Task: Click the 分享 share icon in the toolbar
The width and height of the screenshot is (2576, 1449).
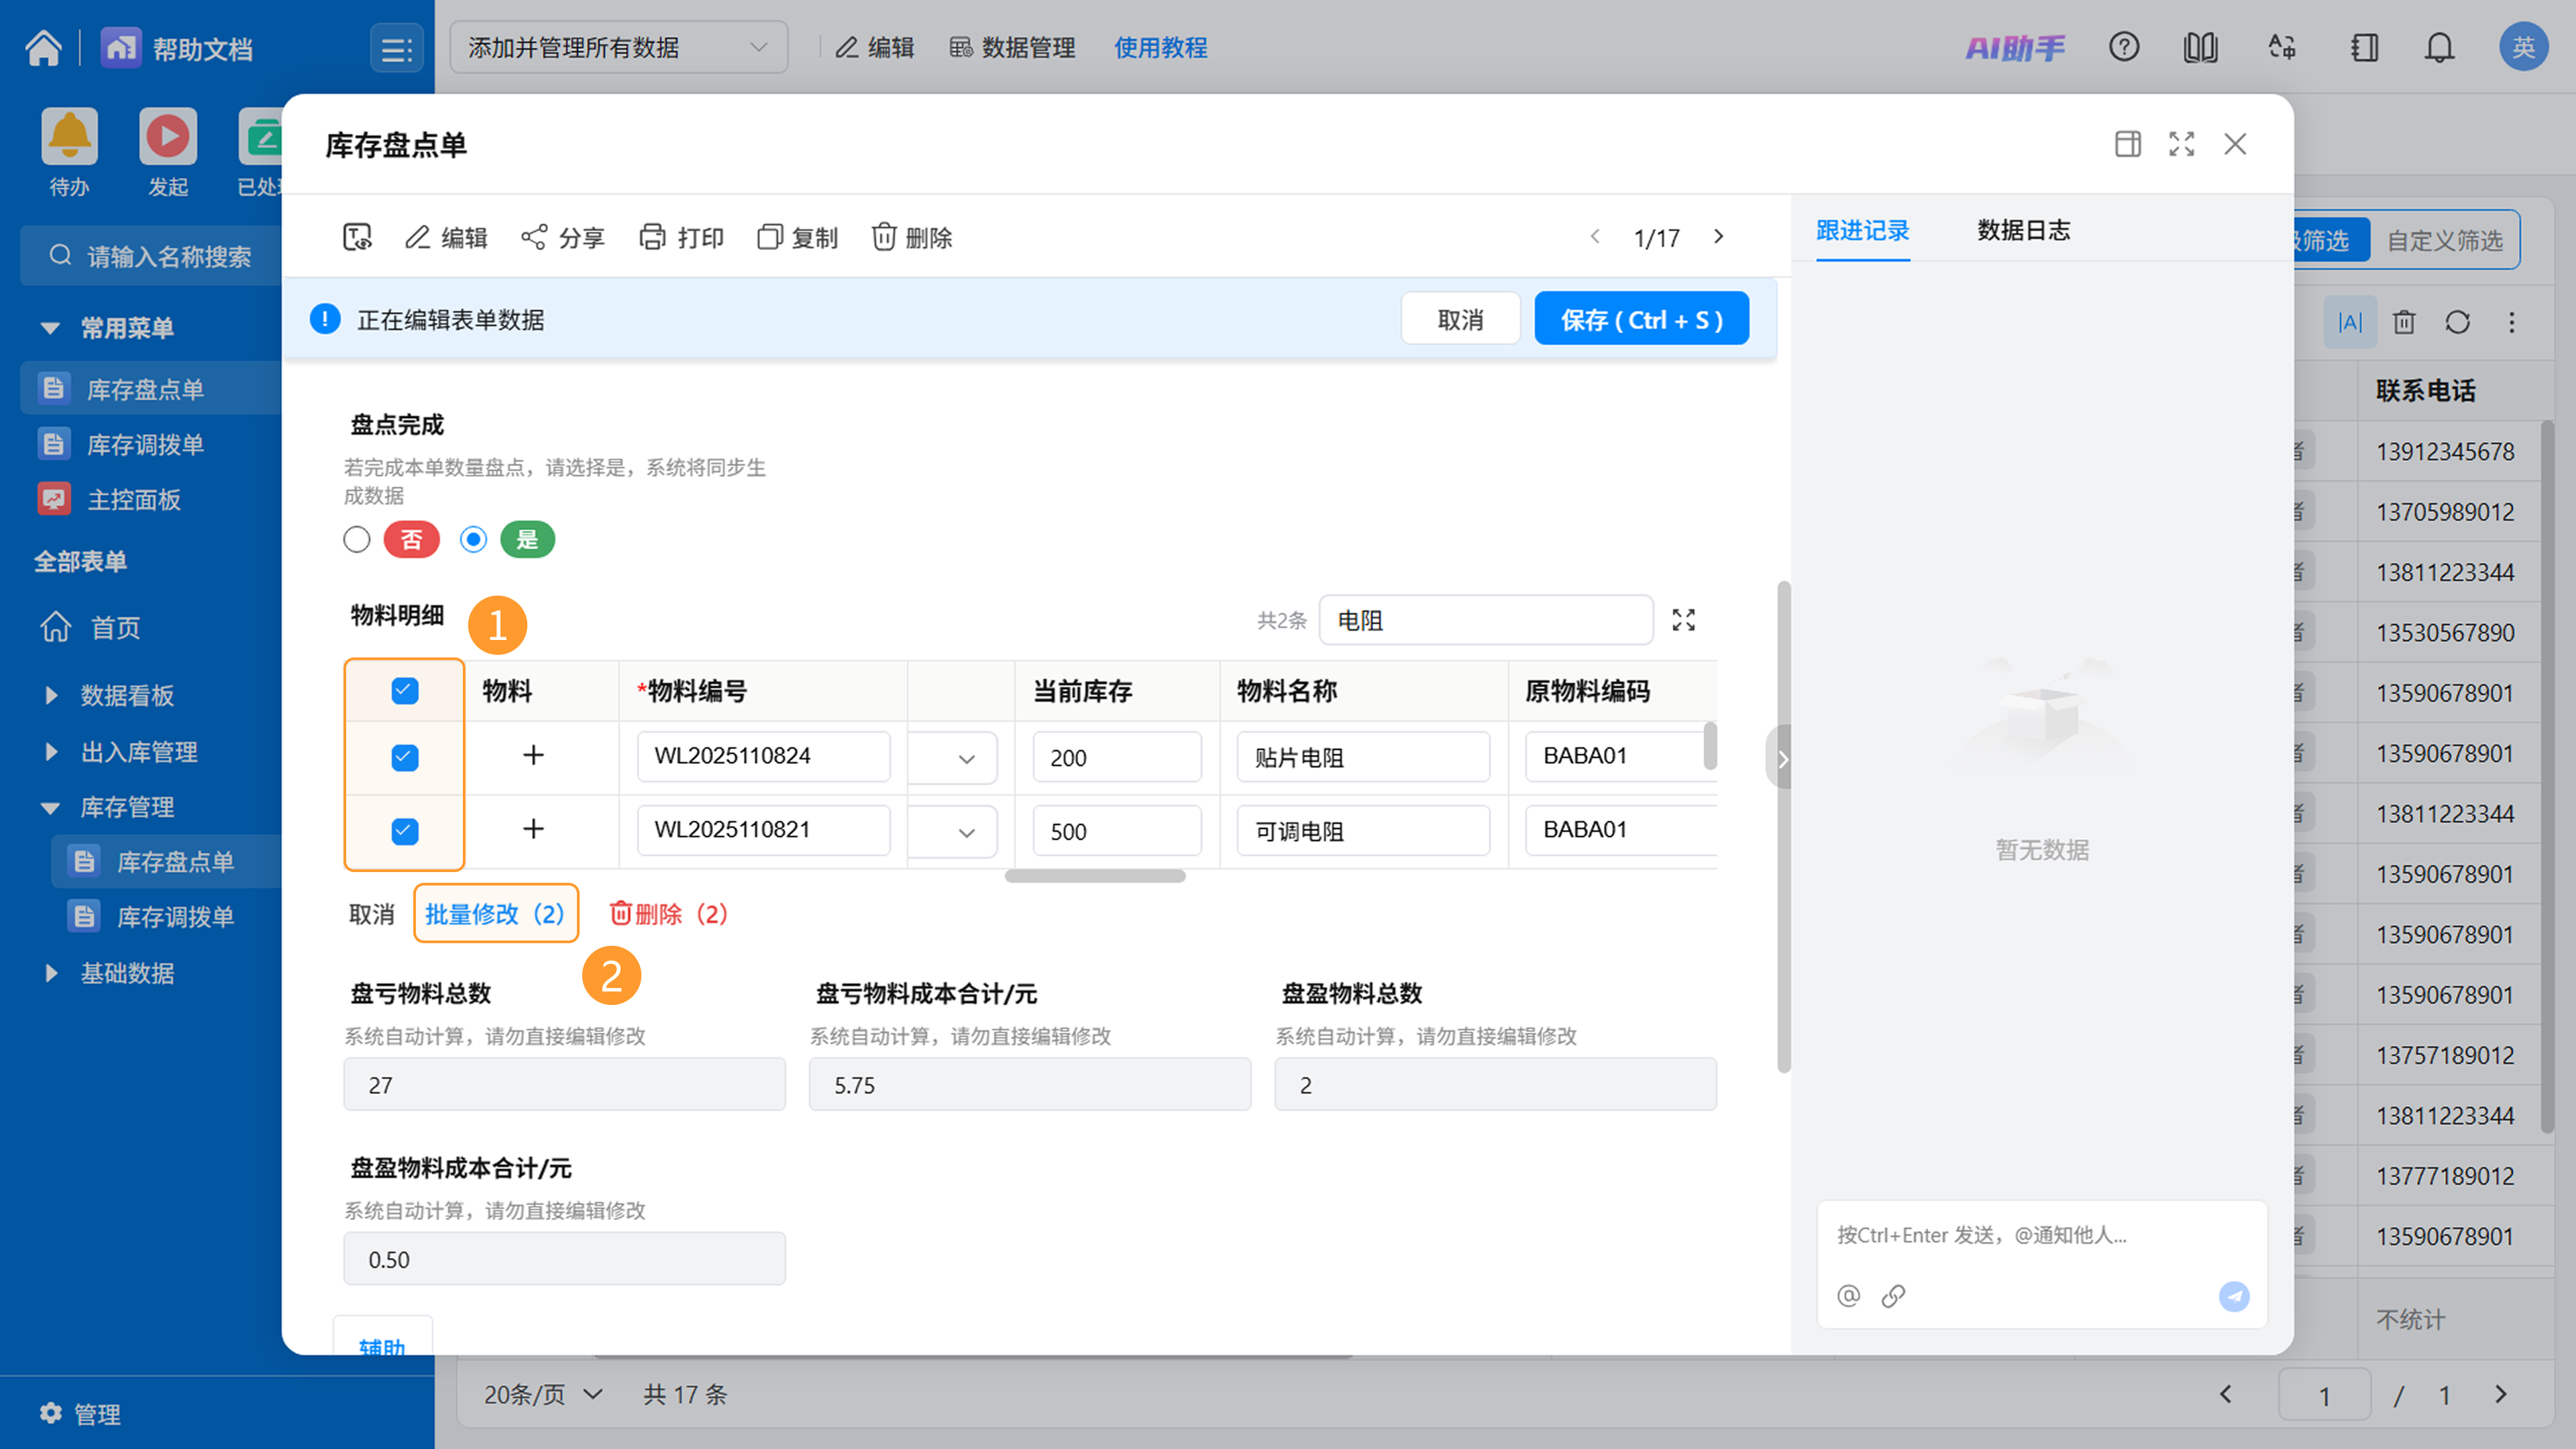Action: tap(534, 237)
